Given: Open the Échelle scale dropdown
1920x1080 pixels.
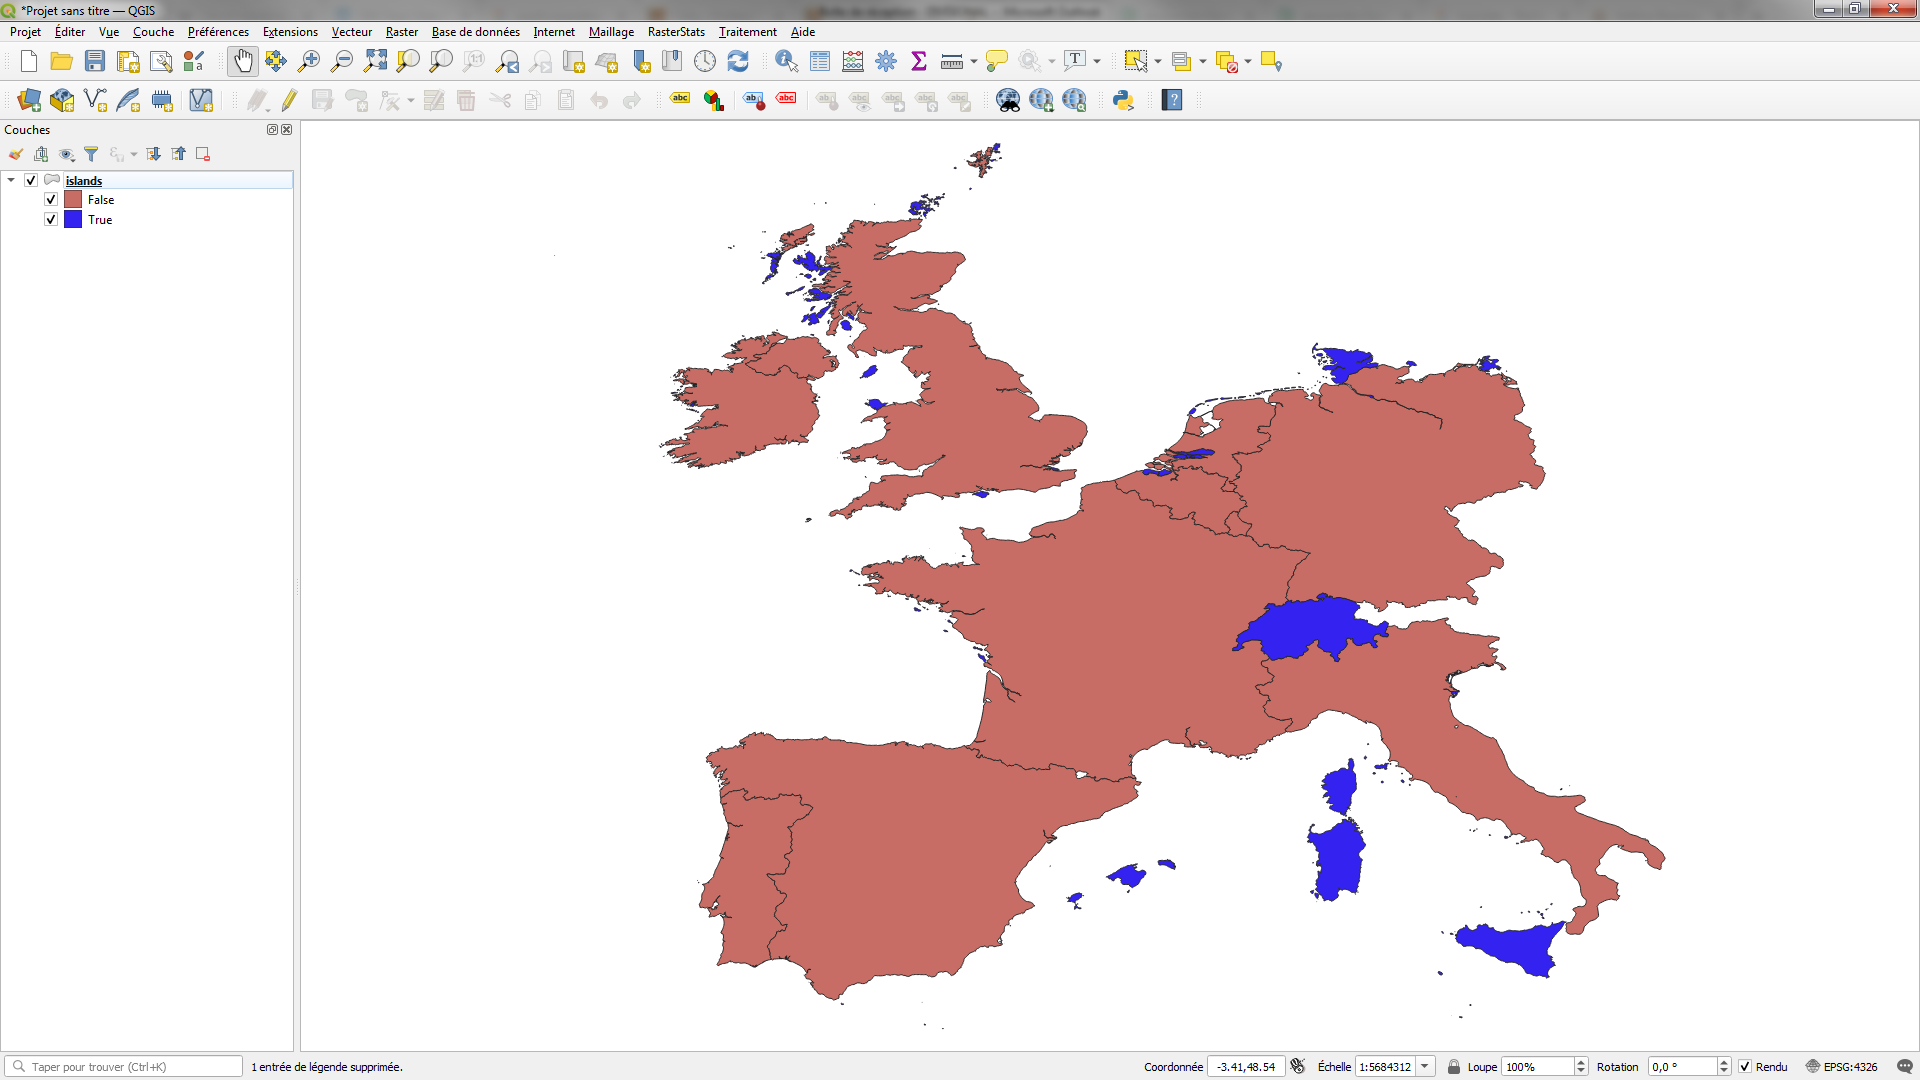Looking at the screenshot, I should [x=1426, y=1067].
